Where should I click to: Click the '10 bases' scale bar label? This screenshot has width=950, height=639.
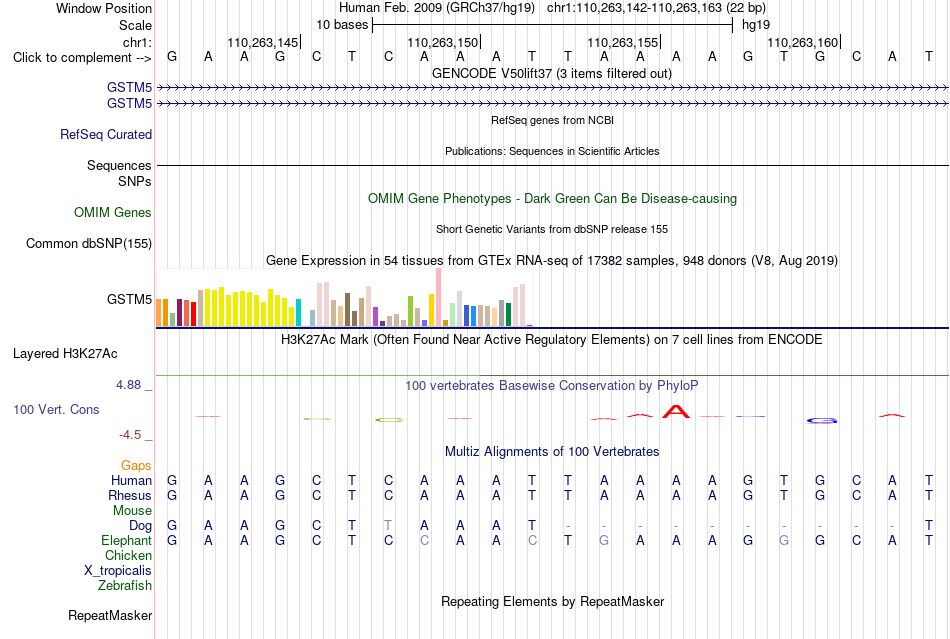pyautogui.click(x=342, y=25)
